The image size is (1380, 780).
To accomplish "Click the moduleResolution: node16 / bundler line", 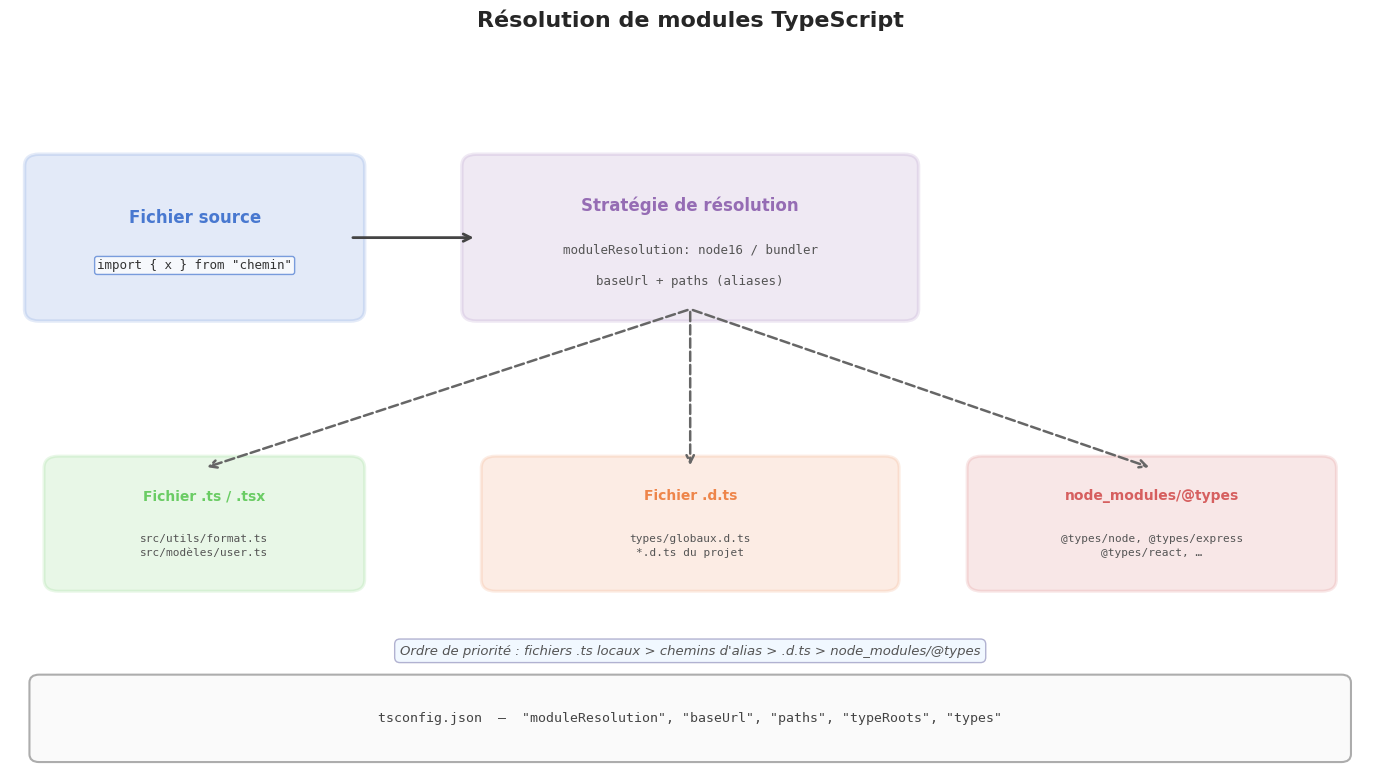I will tap(690, 250).
